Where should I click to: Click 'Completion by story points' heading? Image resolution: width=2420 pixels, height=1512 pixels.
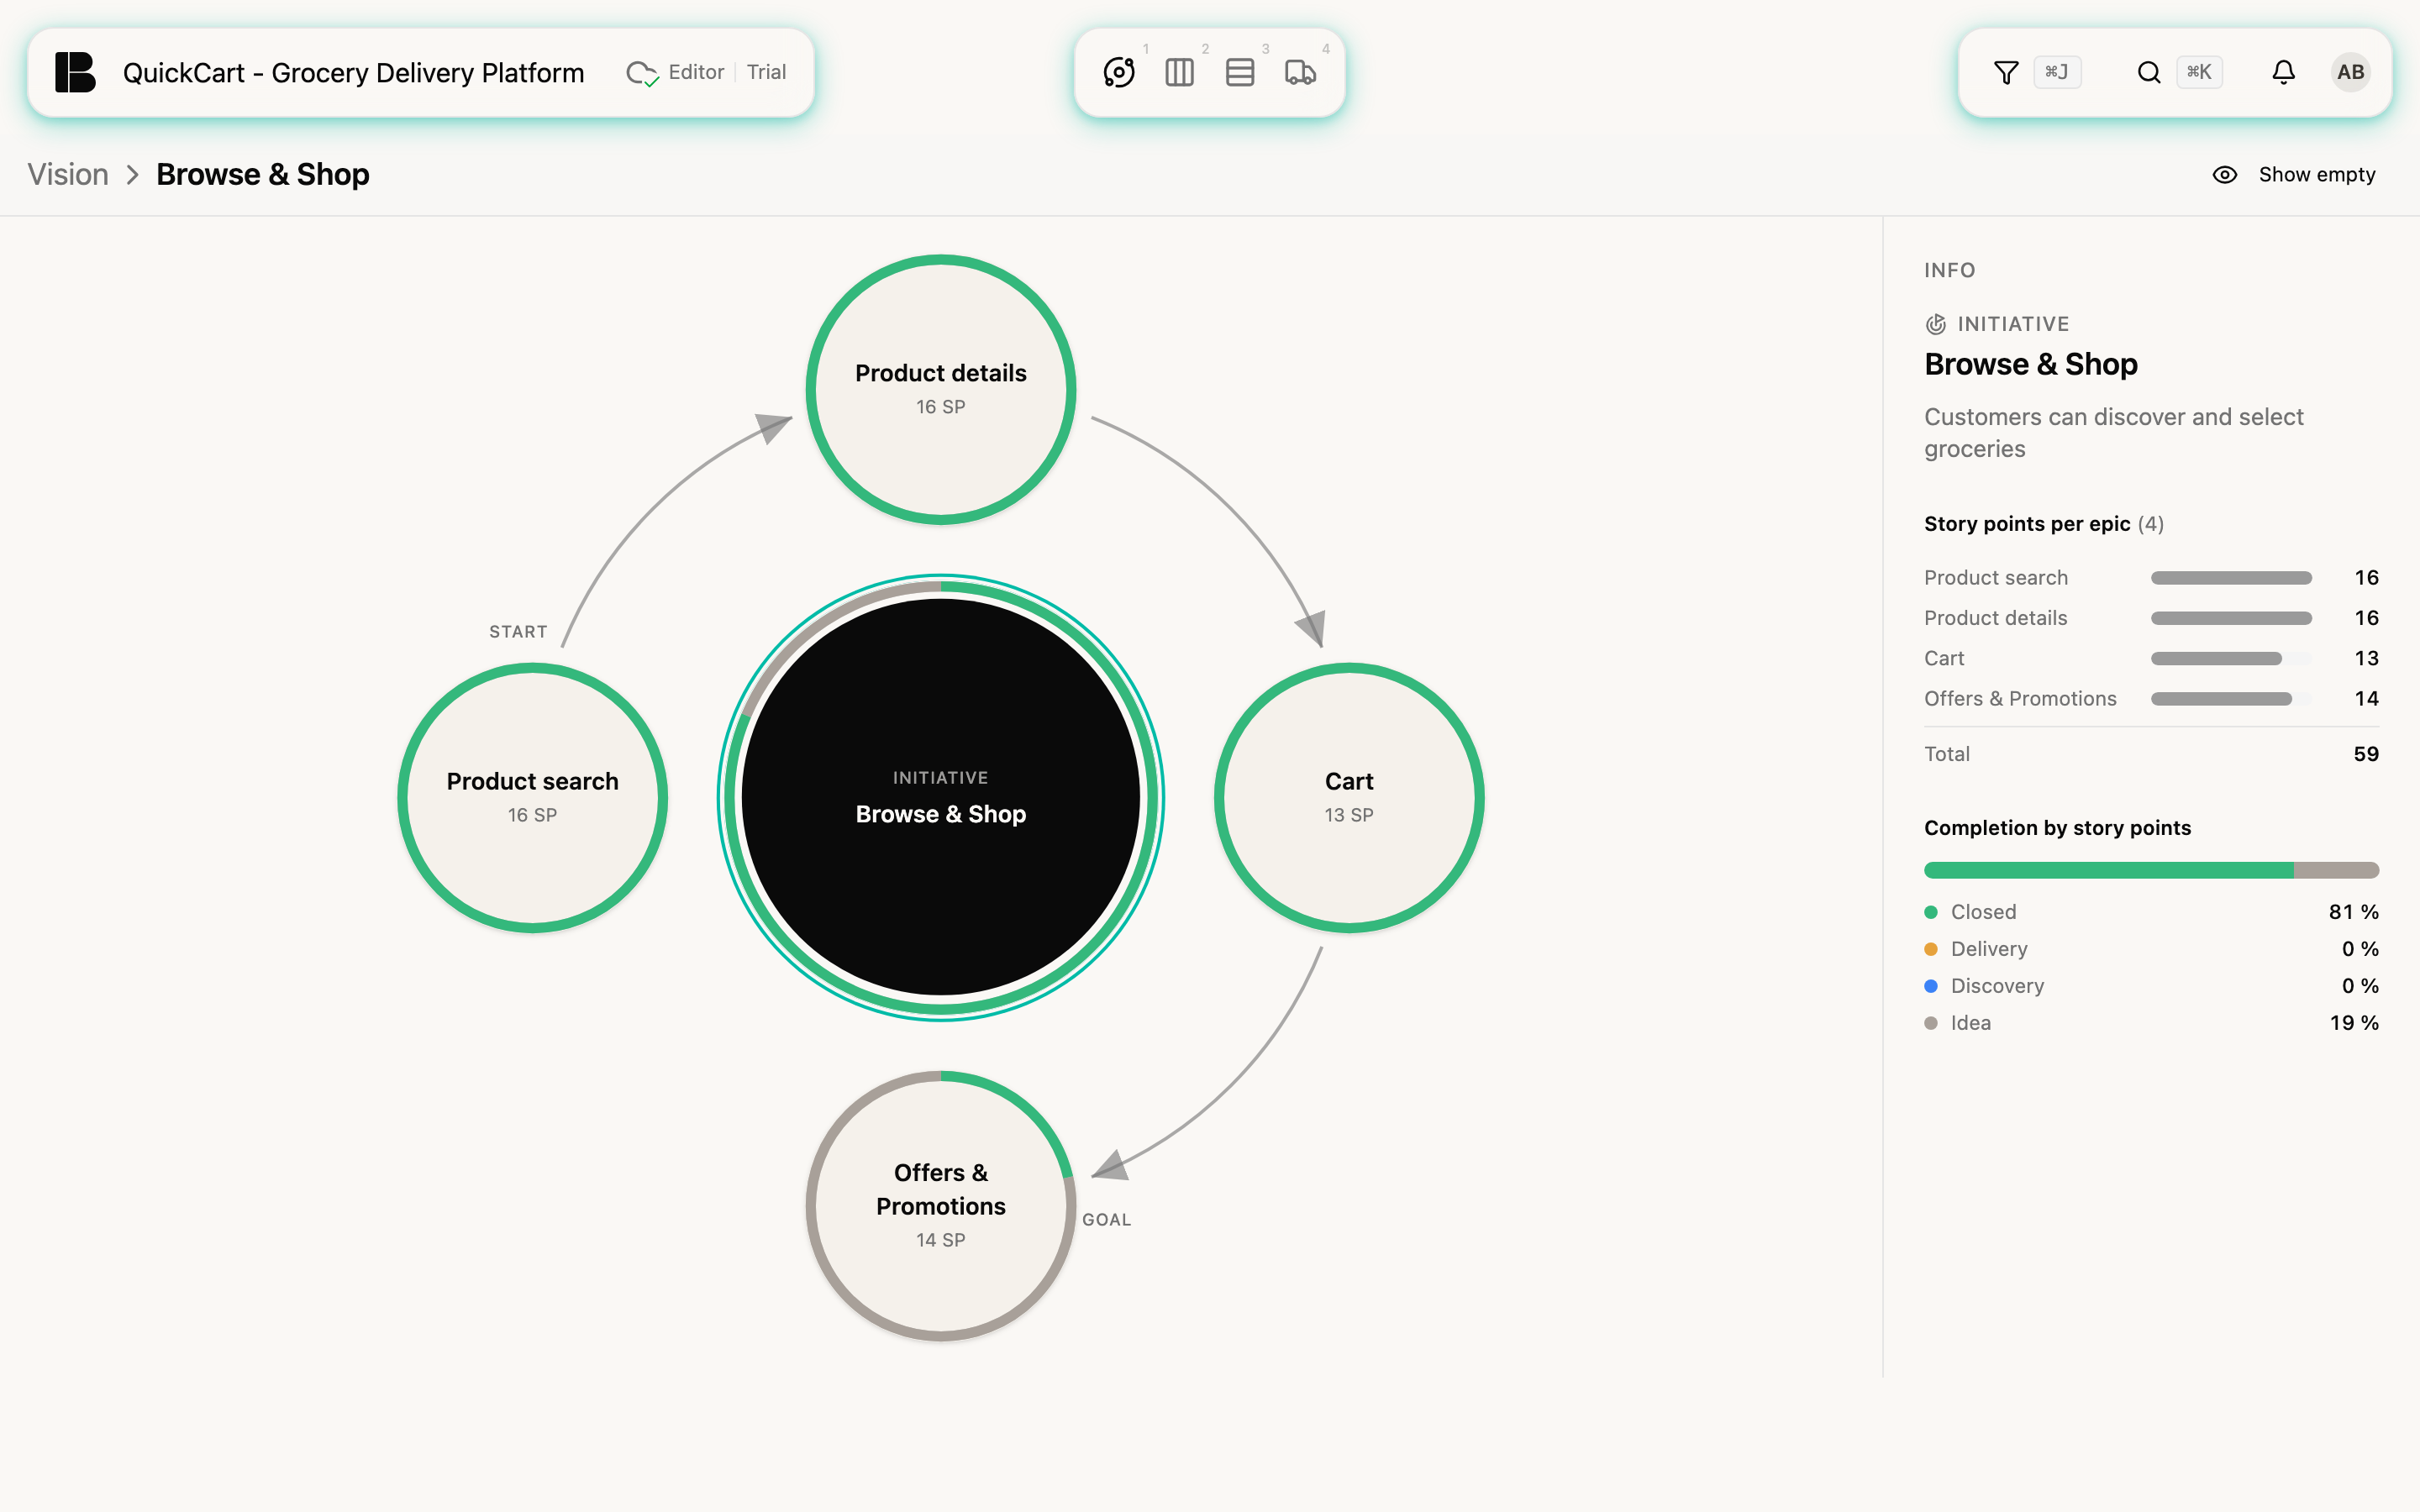(x=2057, y=828)
